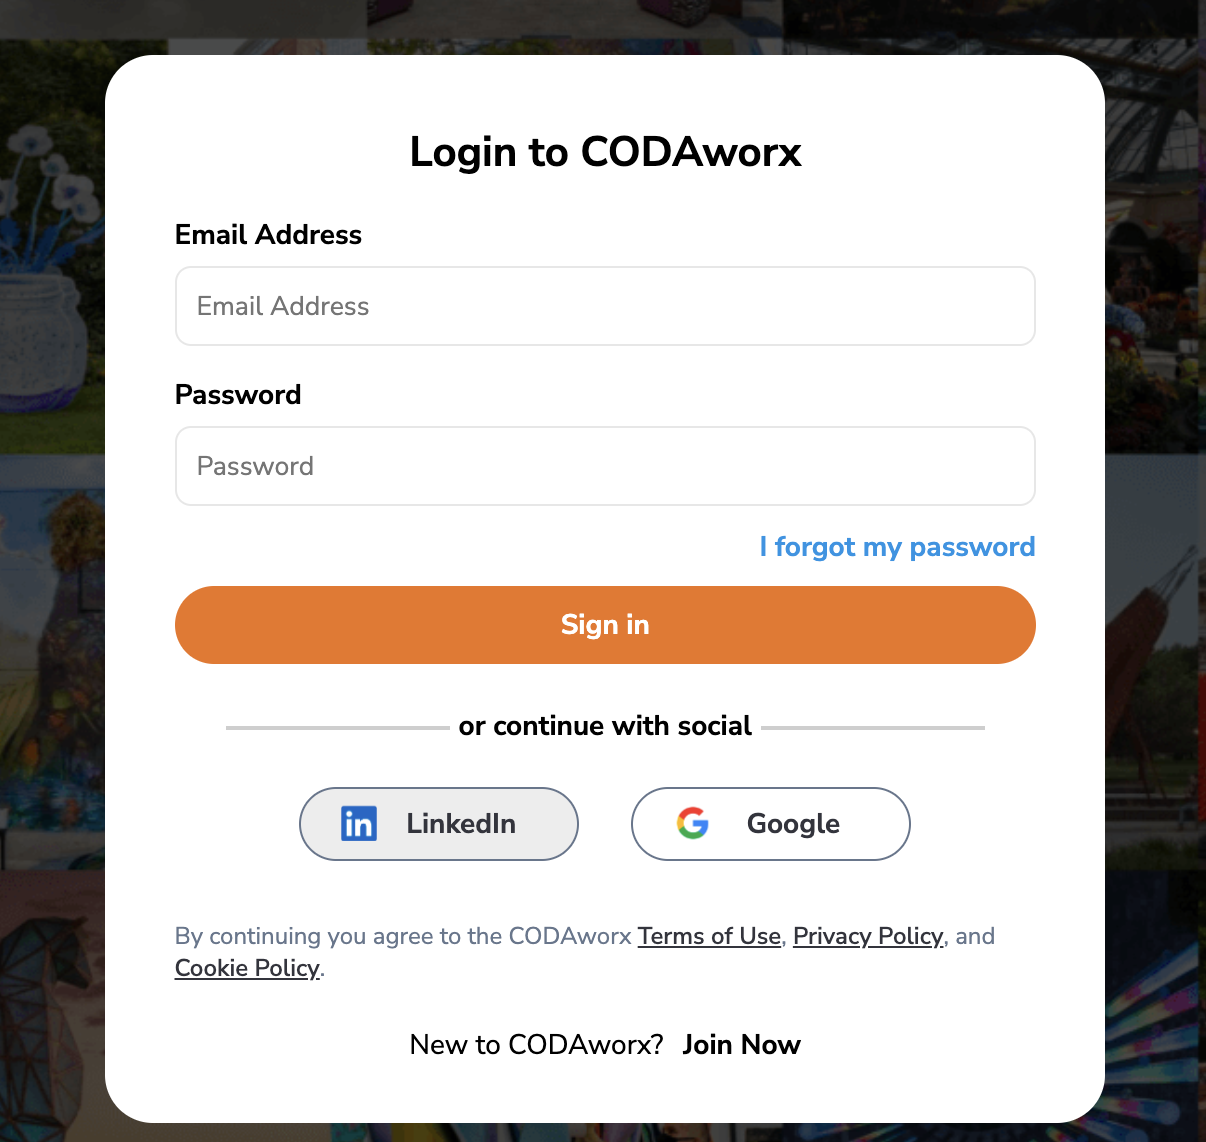Viewport: 1206px width, 1142px height.
Task: Click the New to CODAworx? text
Action: (537, 1045)
